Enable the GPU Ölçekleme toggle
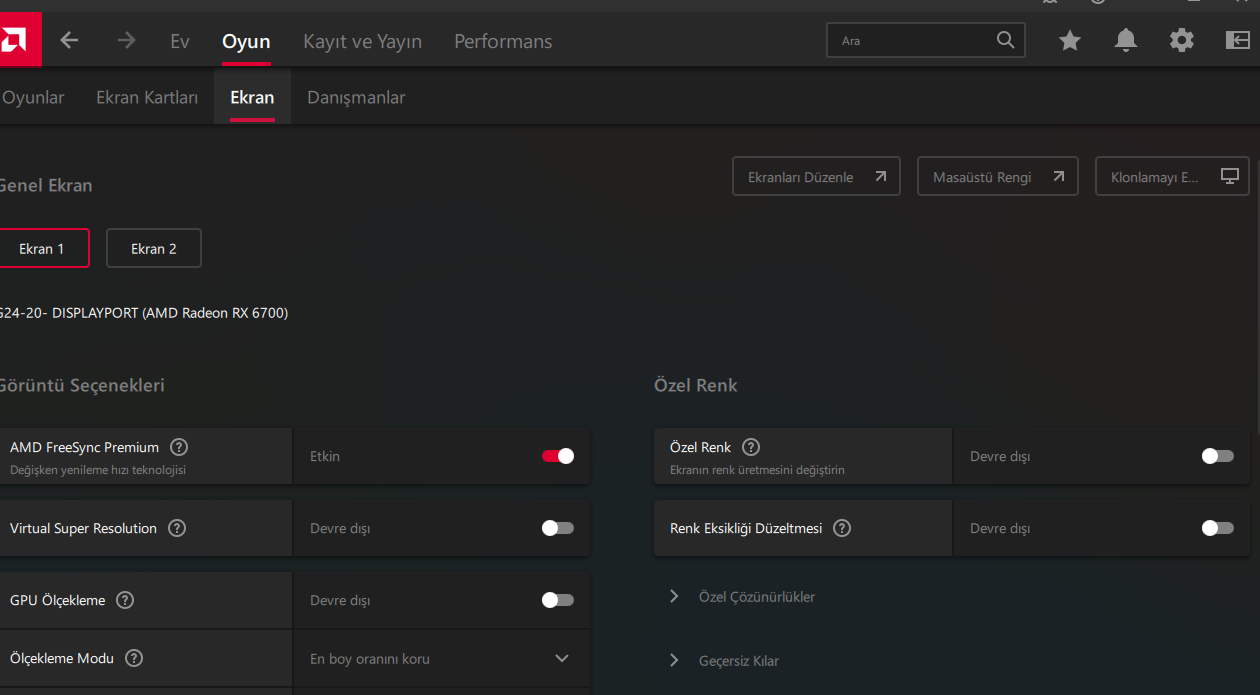Screen dimensions: 1260x695 558,600
